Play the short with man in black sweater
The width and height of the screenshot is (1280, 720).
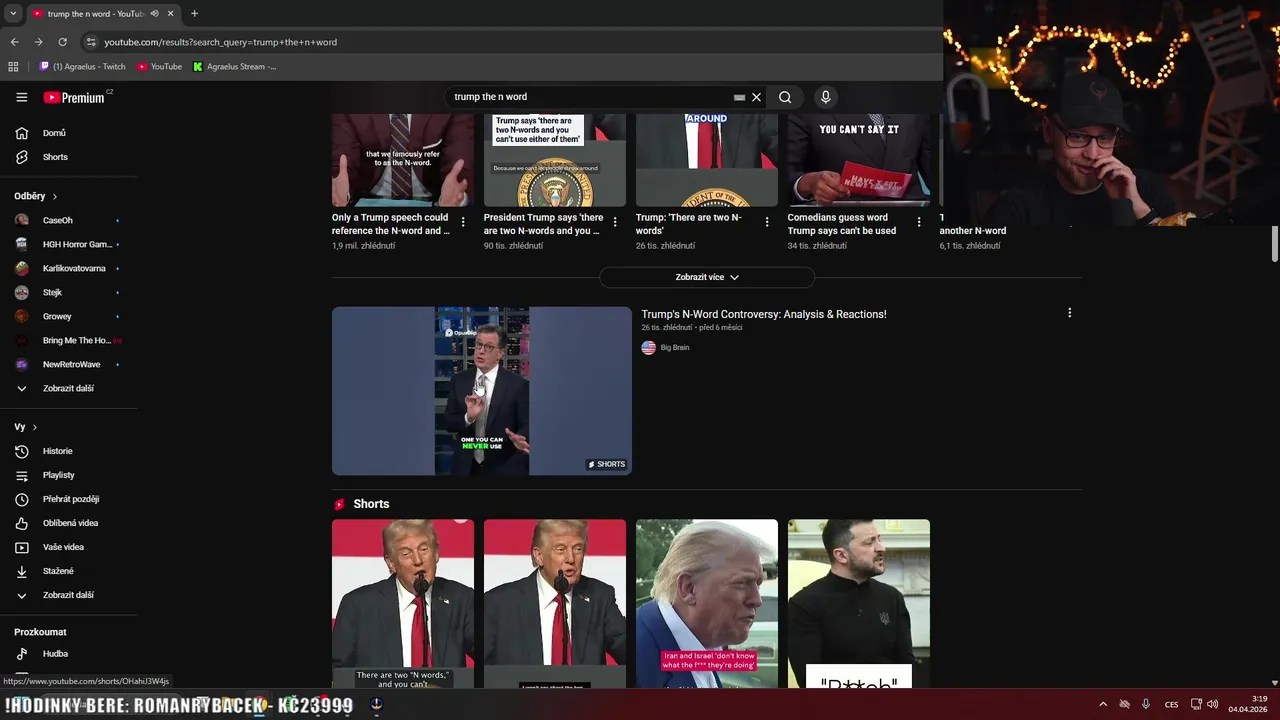coord(859,603)
